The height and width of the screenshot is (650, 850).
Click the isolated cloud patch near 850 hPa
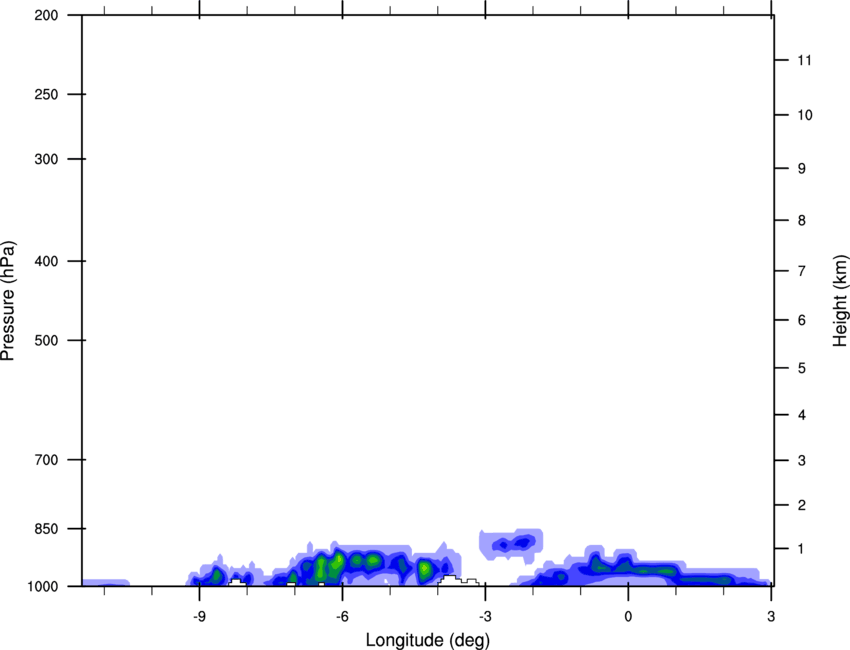coord(511,544)
